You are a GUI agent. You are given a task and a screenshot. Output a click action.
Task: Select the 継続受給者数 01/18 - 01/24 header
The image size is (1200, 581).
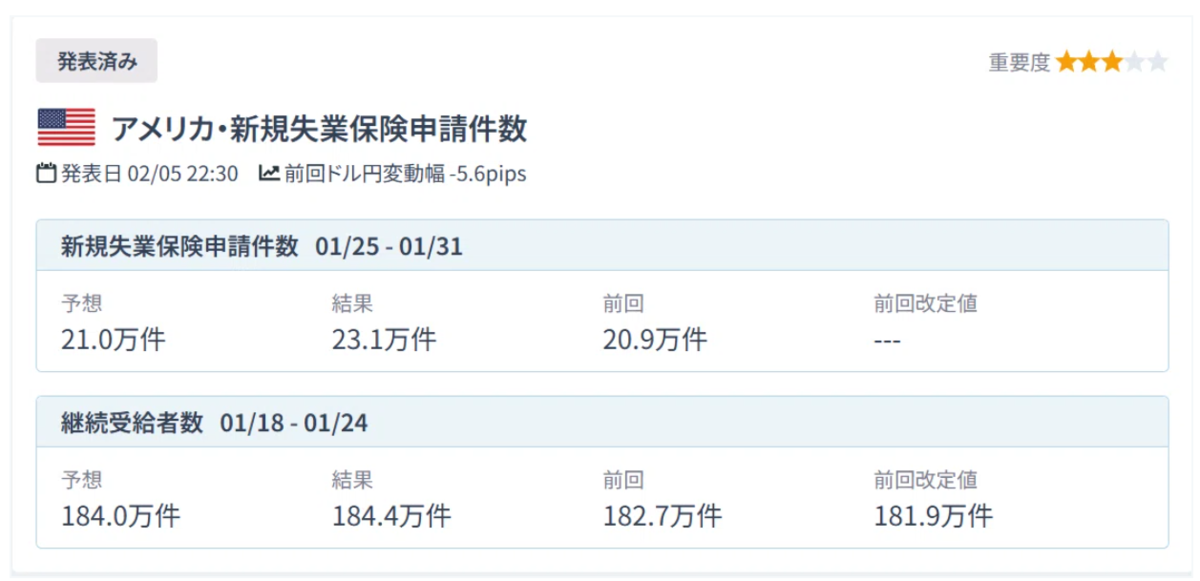(602, 422)
